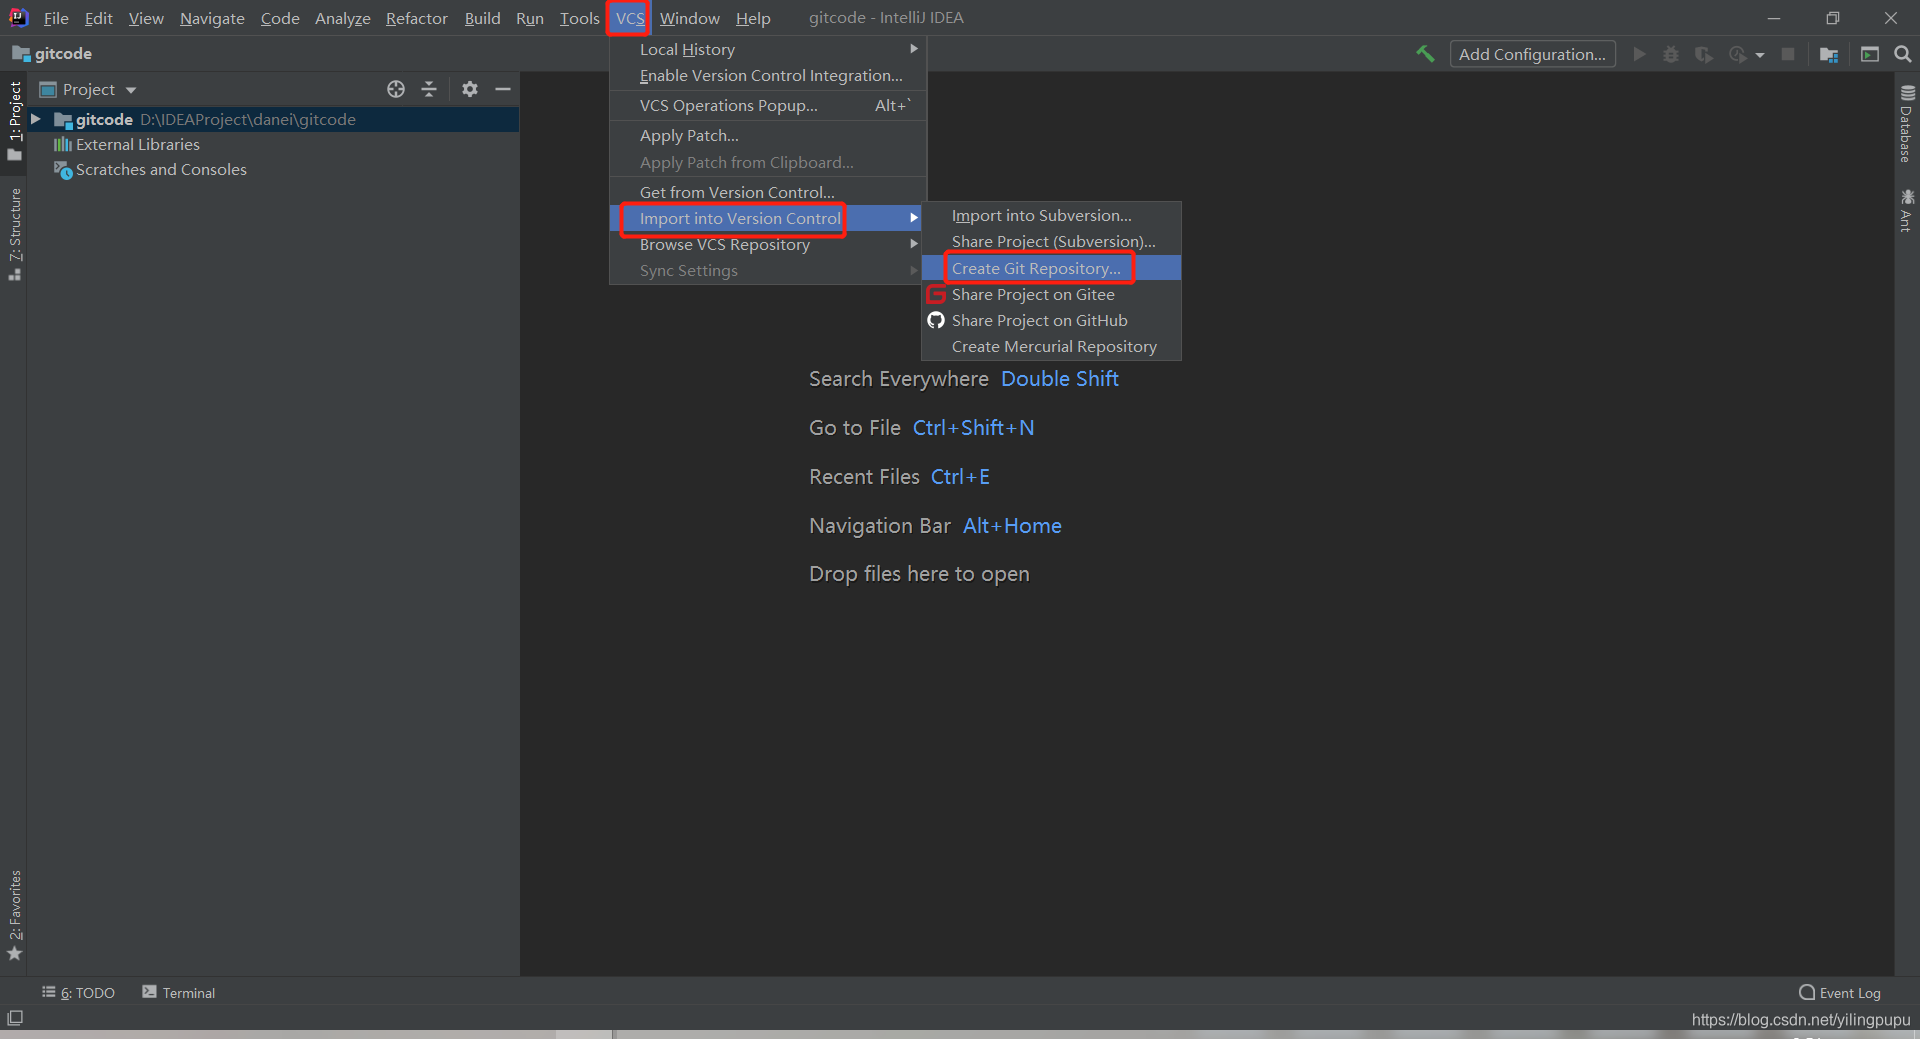Viewport: 1920px width, 1039px height.
Task: Choose Get from Version Control...
Action: click(768, 192)
